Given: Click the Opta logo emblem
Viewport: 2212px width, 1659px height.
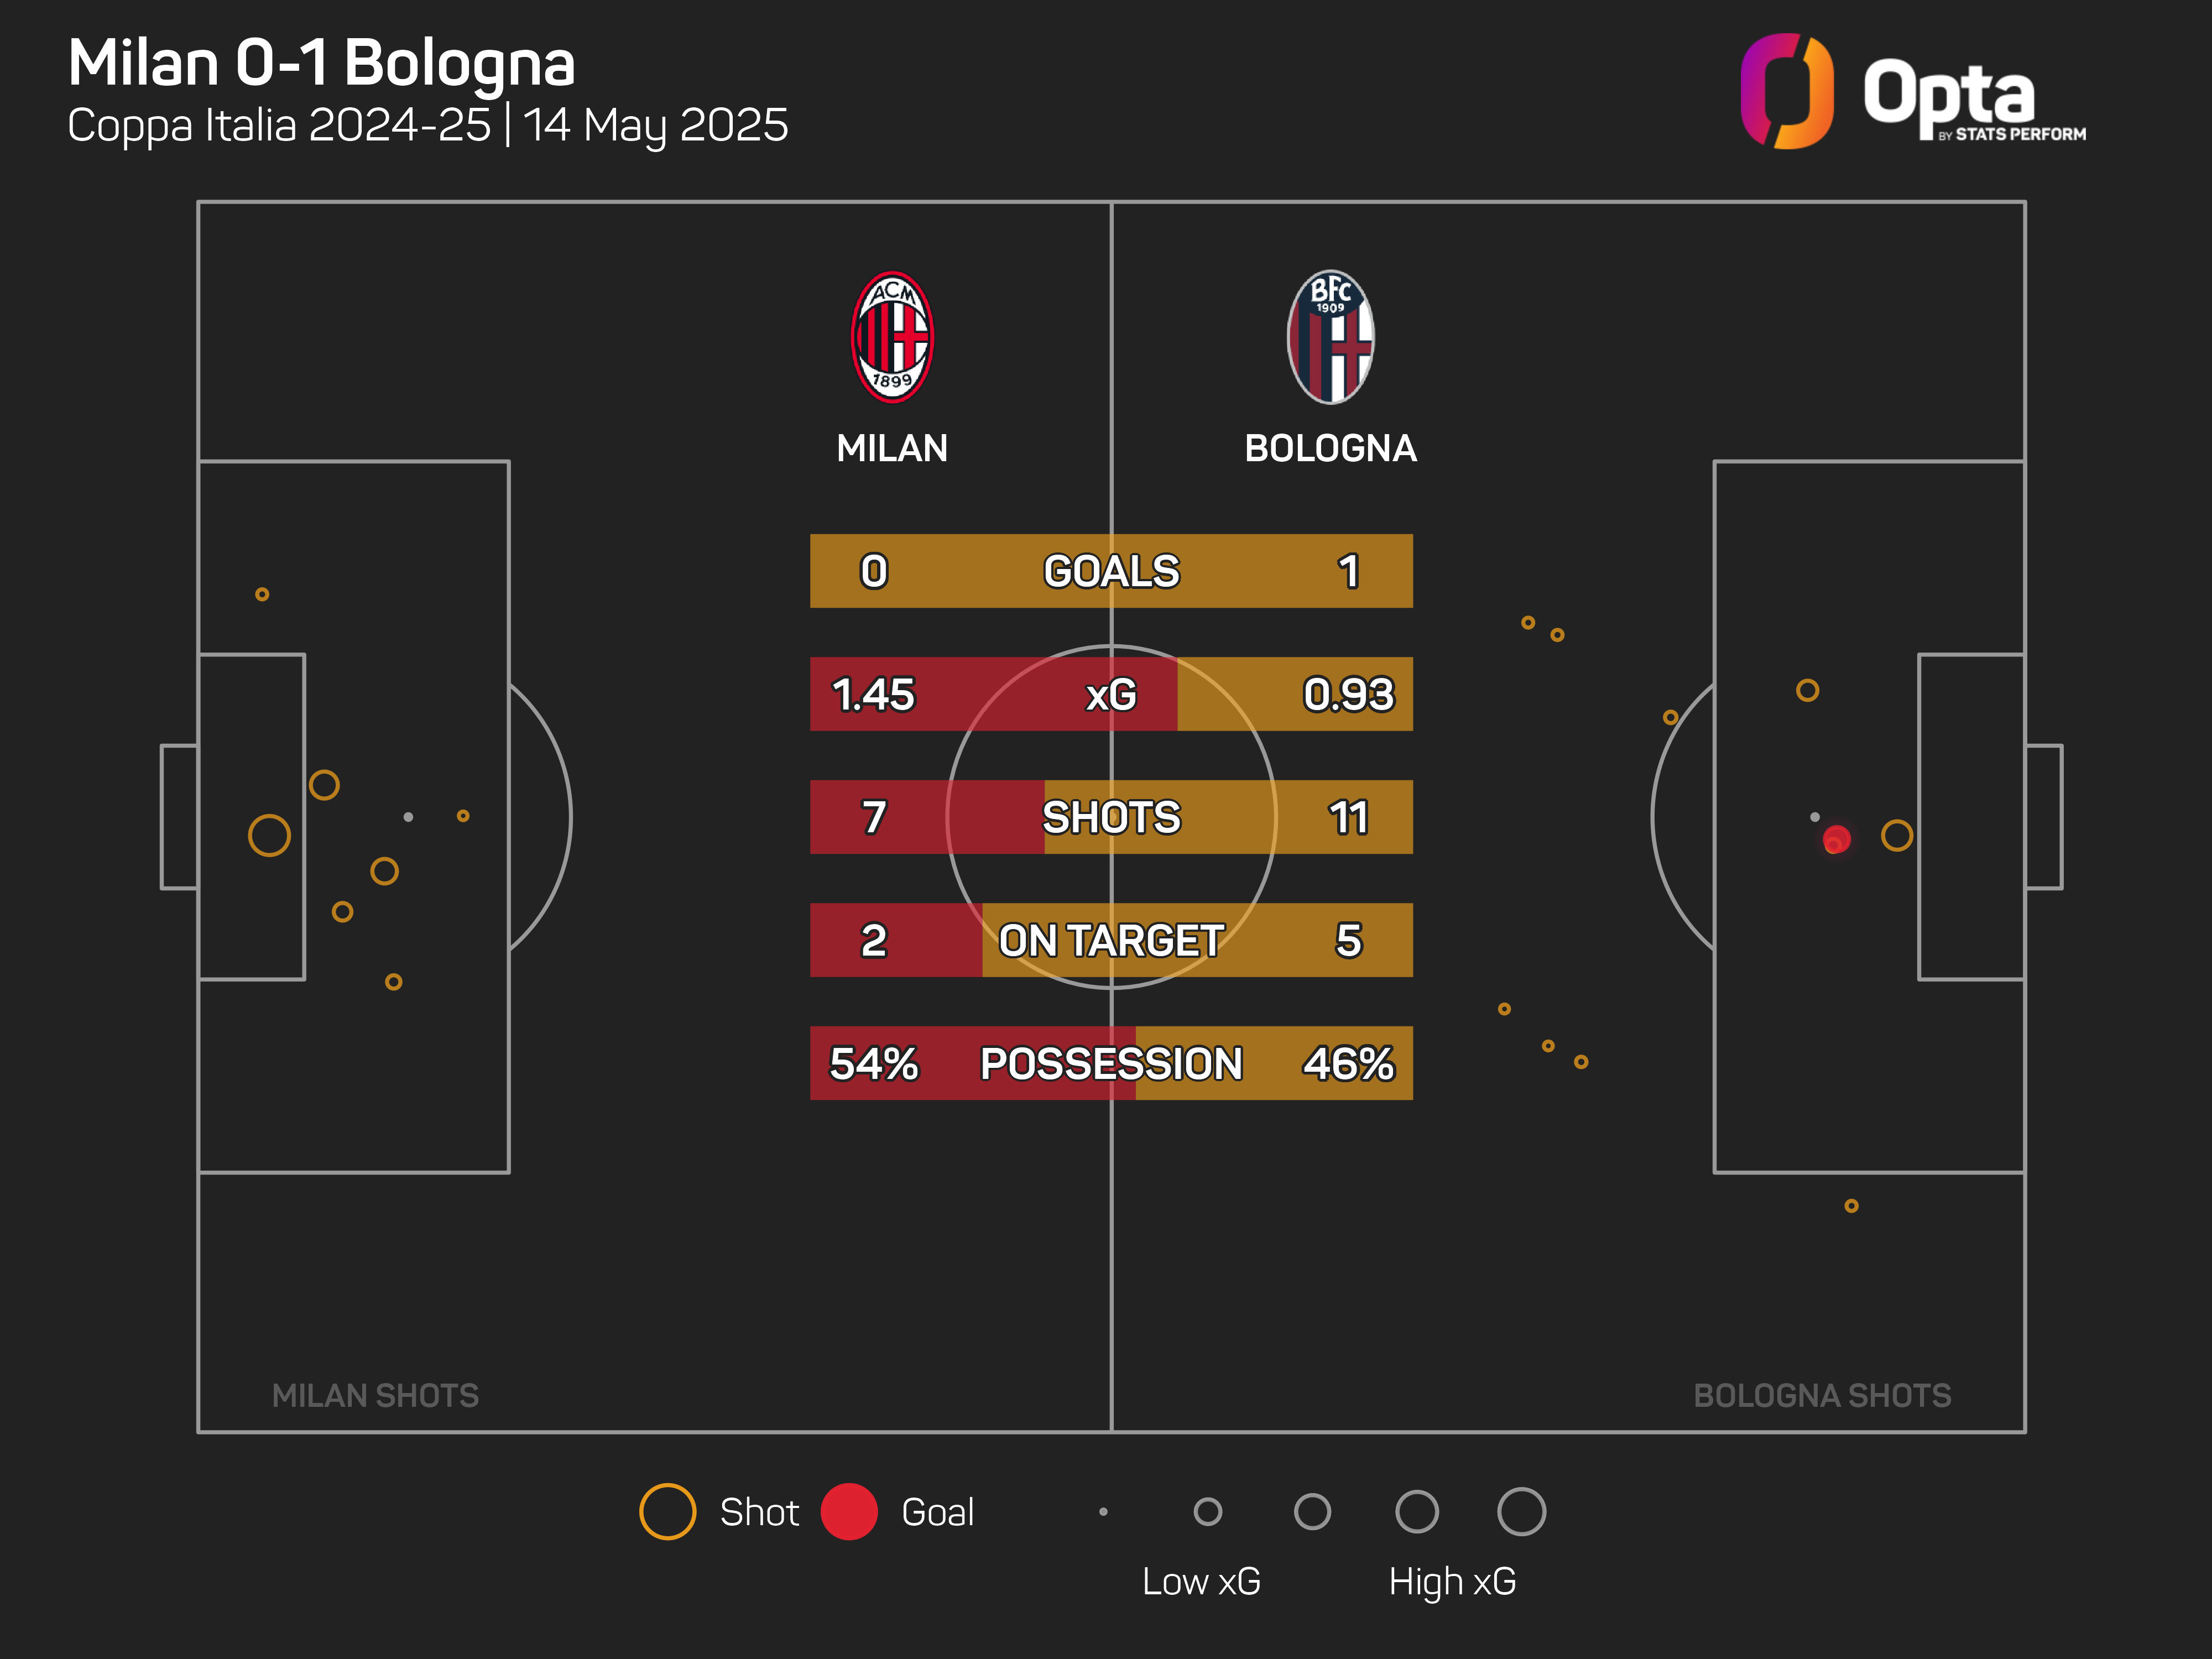Looking at the screenshot, I should [1787, 91].
